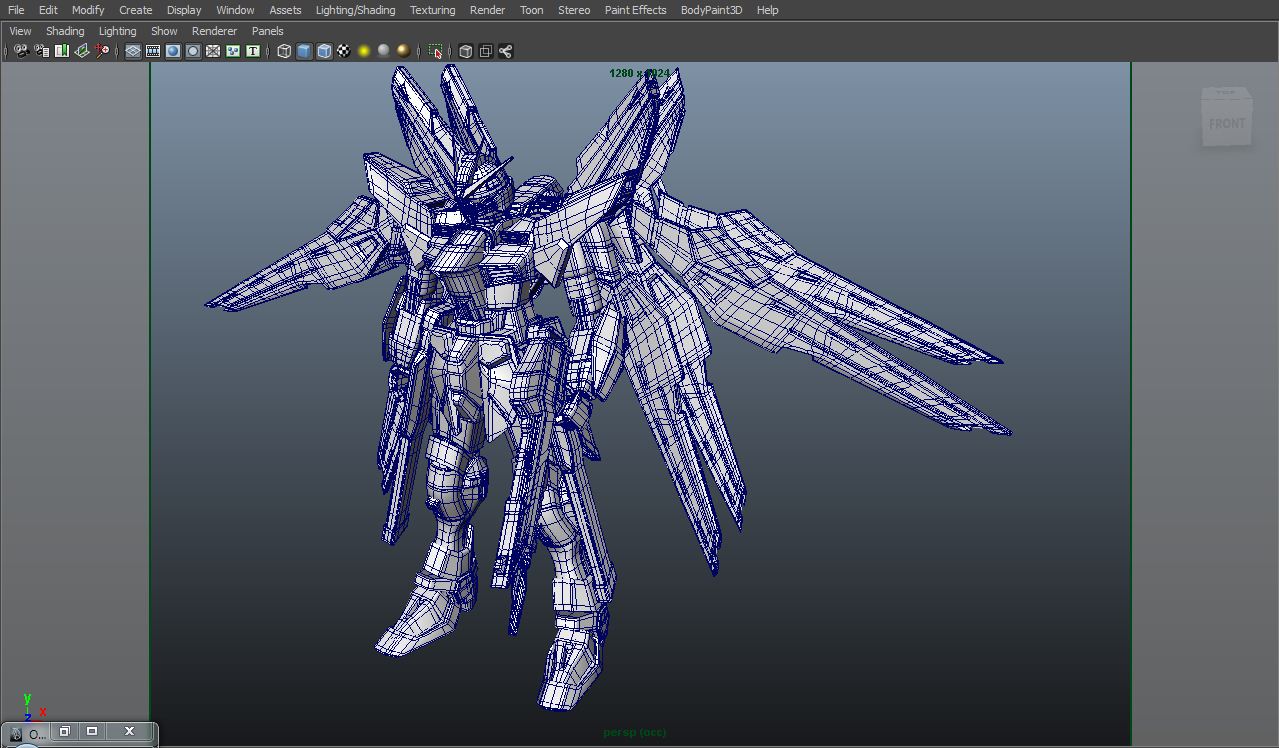
Task: Maximize the minimized O... window
Action: [92, 731]
